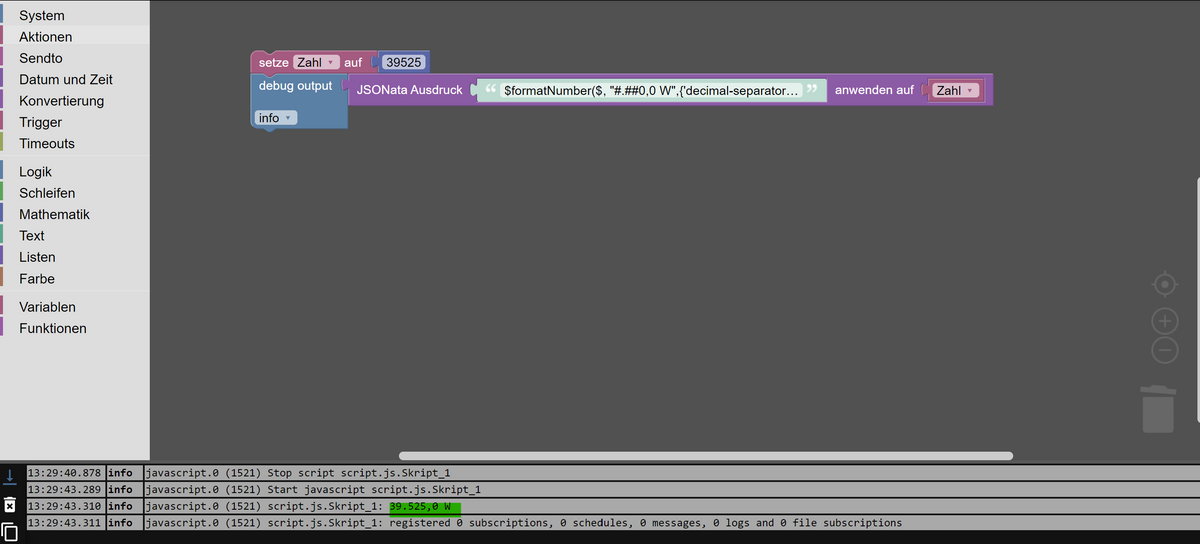Viewport: 1200px width, 544px height.
Task: Center the Blockly workspace with the crosshair icon
Action: click(1165, 285)
